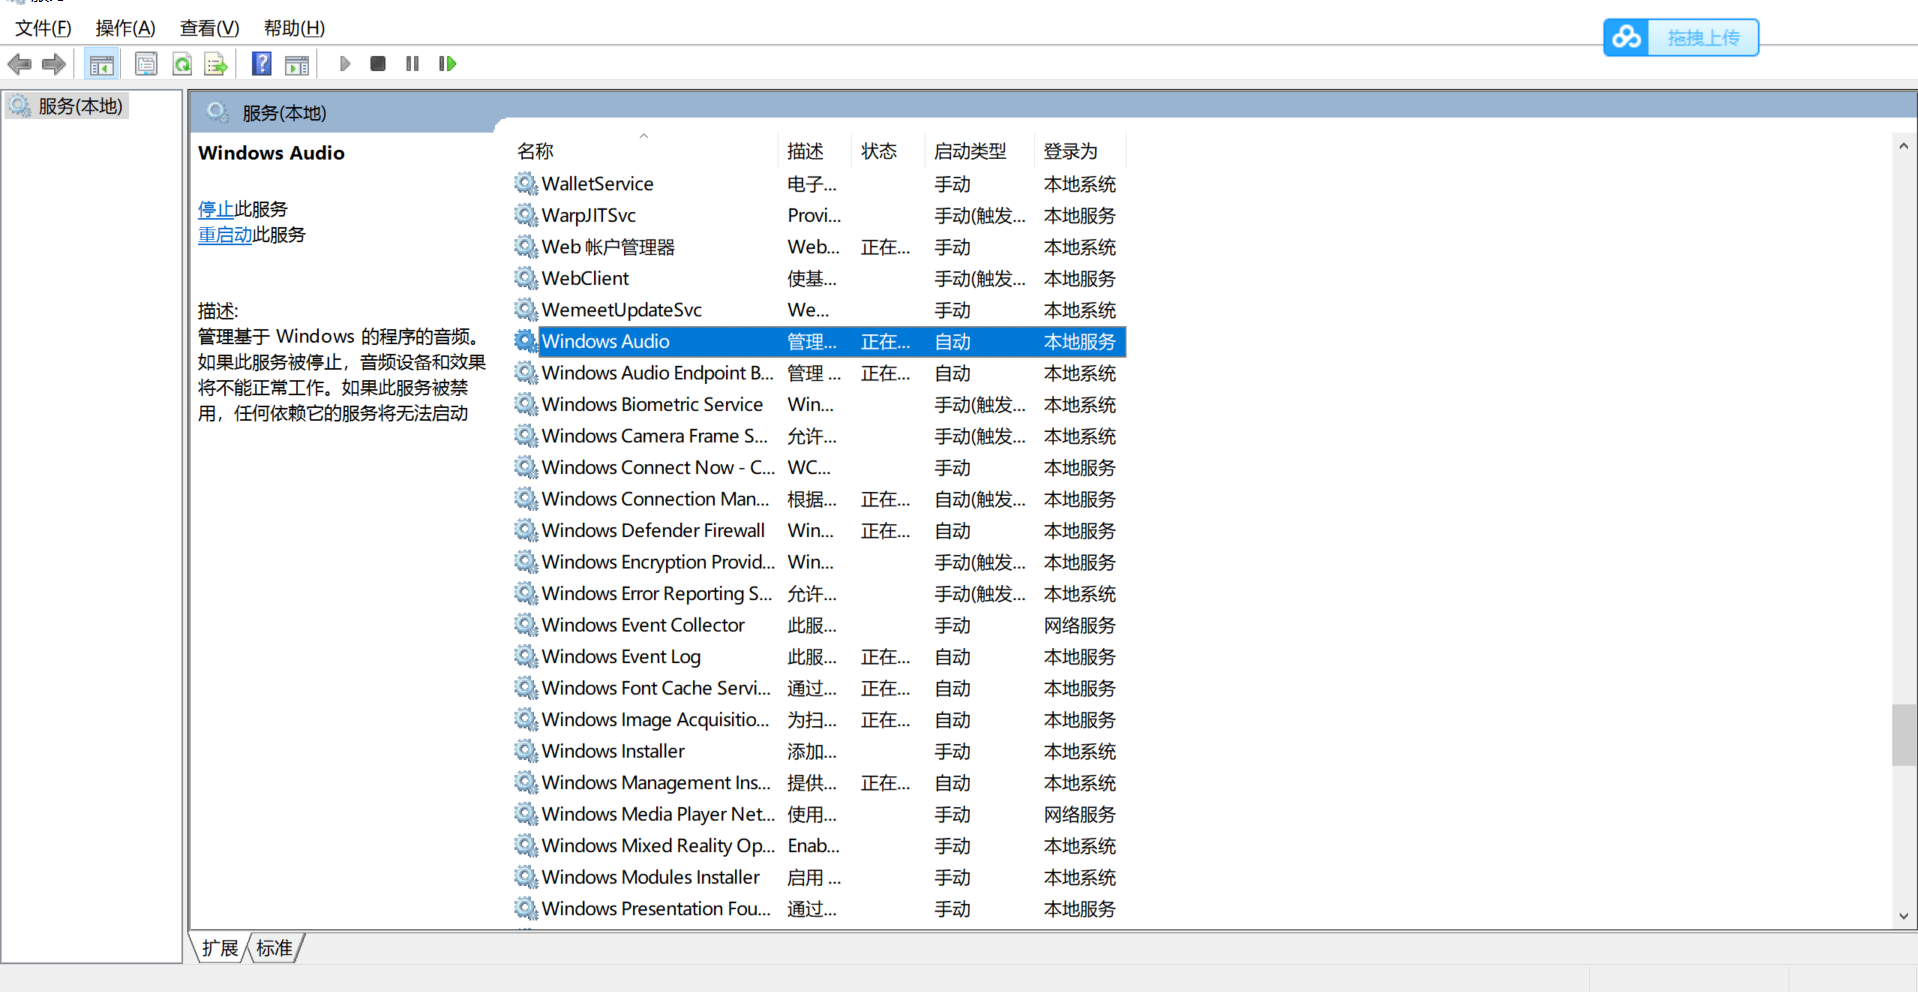The height and width of the screenshot is (992, 1918).
Task: Select Windows Mixed Reality OpenXR service
Action: (x=819, y=845)
